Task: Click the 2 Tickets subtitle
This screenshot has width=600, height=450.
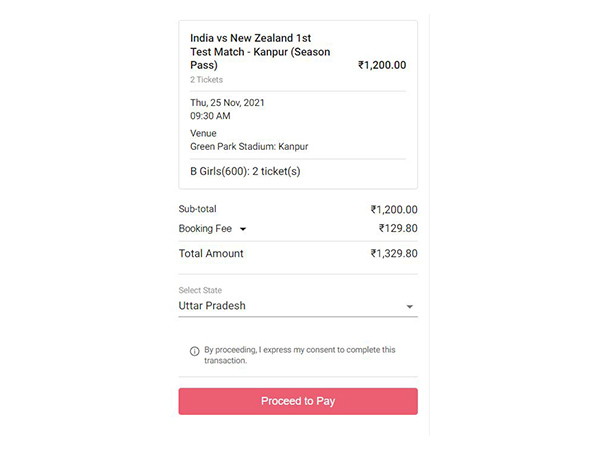Action: 207,79
